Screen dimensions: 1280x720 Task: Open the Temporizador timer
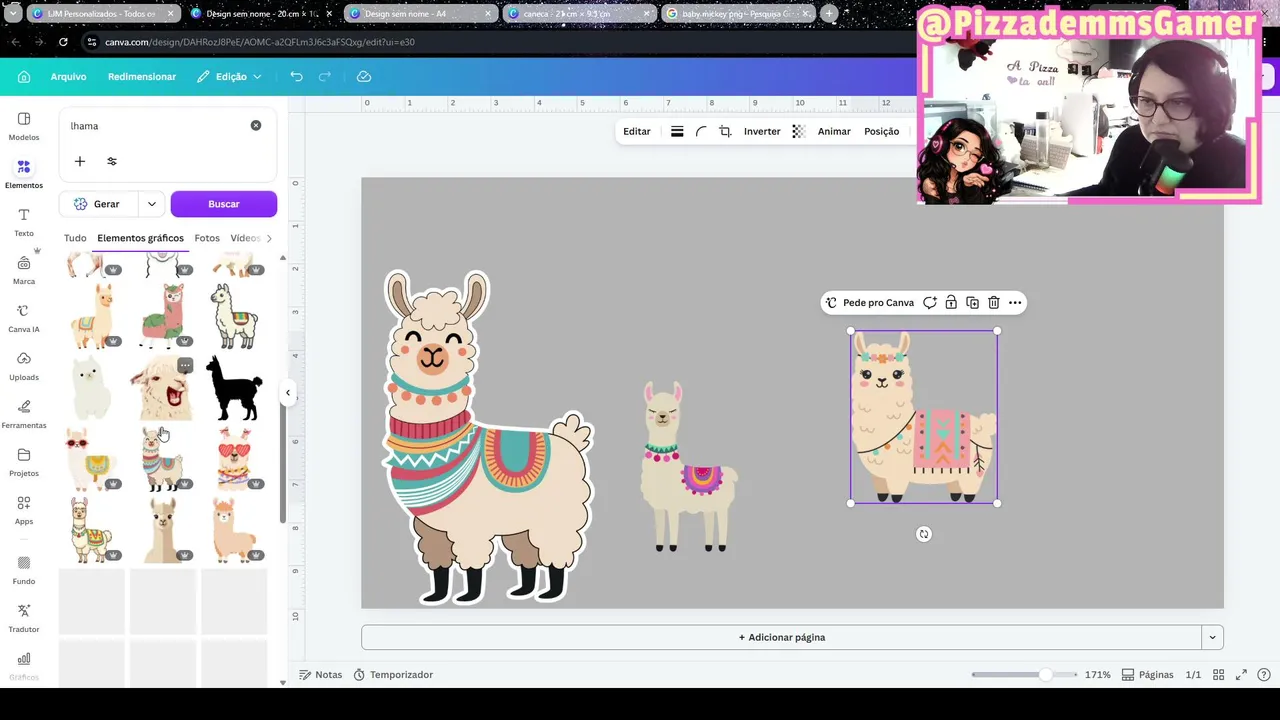pos(393,675)
